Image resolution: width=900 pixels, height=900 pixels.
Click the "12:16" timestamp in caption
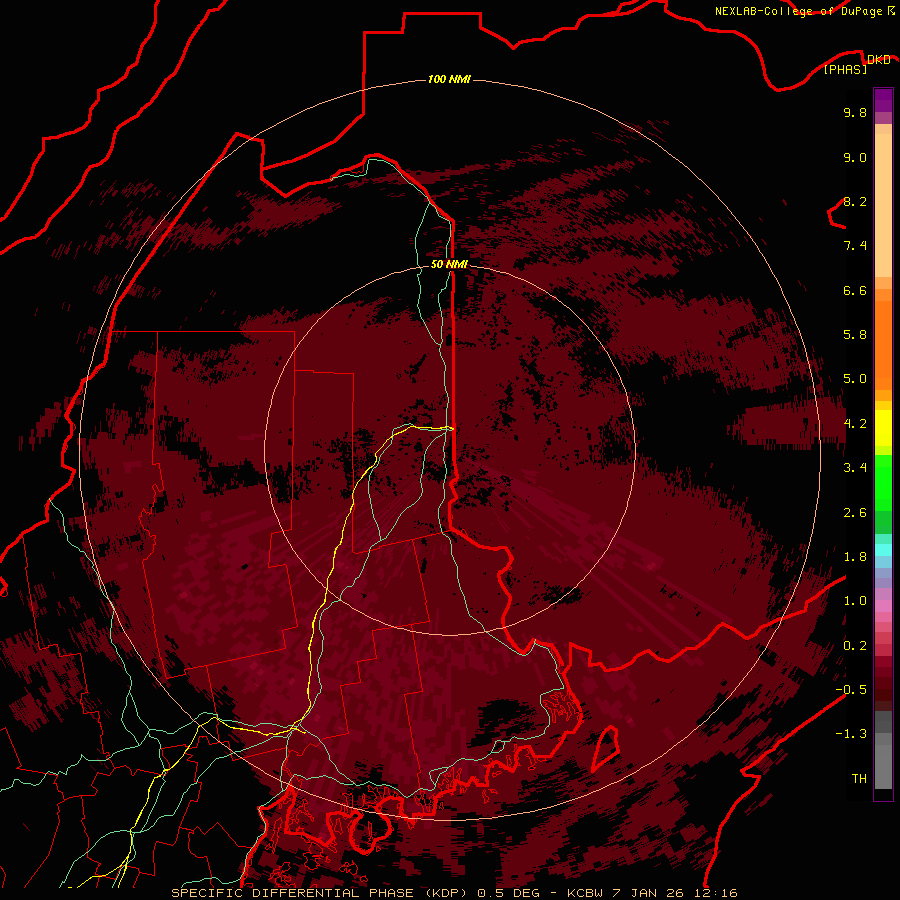(715, 893)
